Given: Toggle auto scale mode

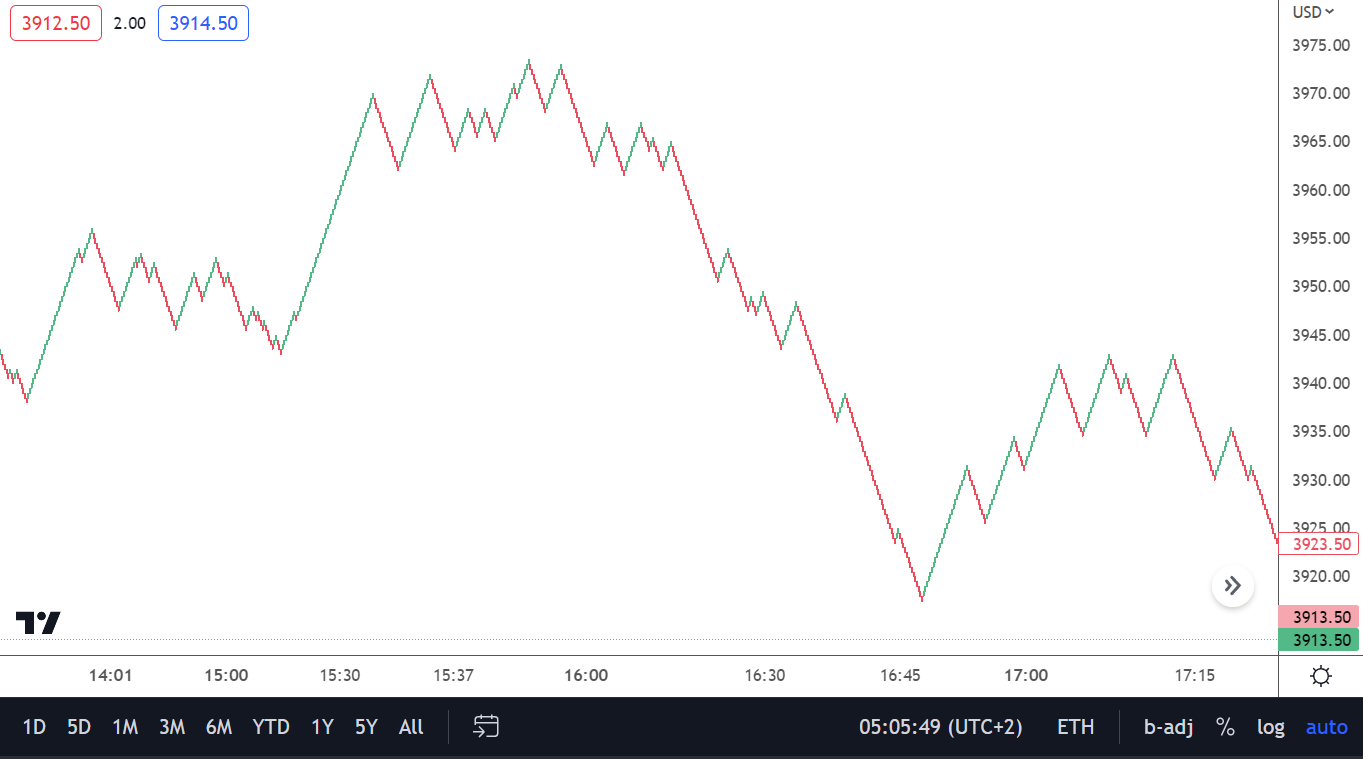Looking at the screenshot, I should click(1326, 727).
